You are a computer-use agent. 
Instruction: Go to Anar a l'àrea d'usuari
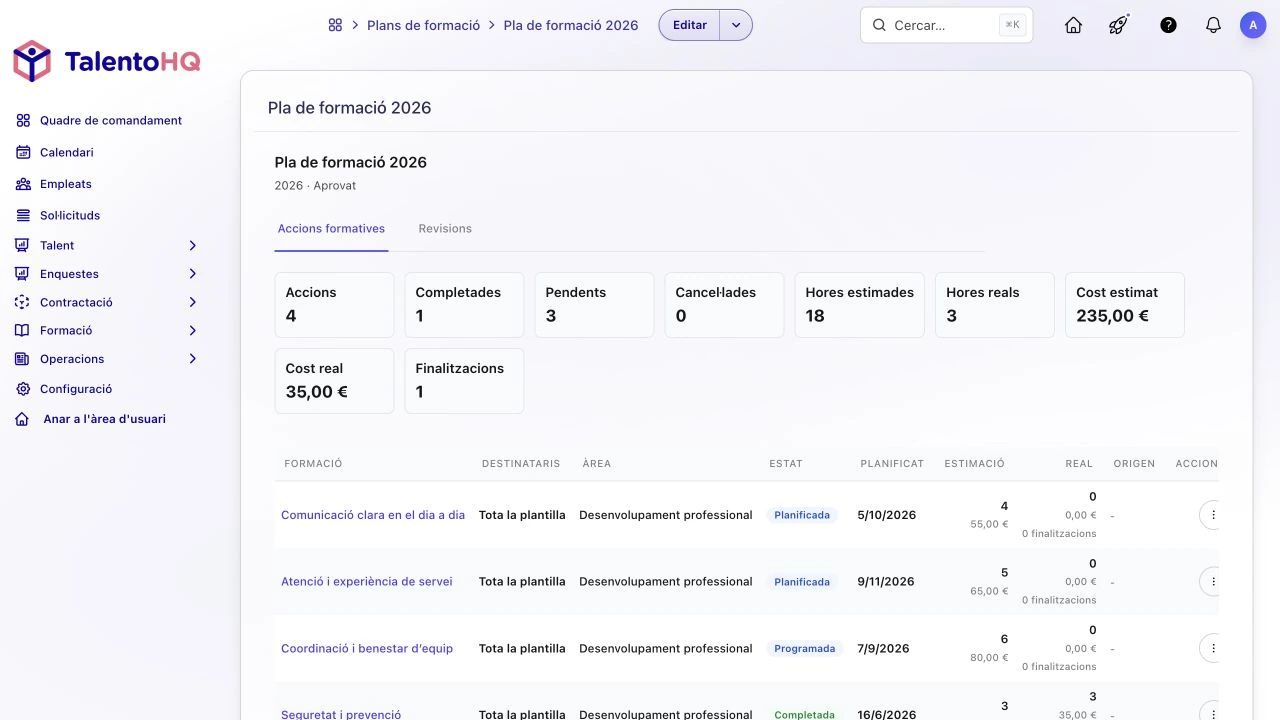pyautogui.click(x=105, y=419)
